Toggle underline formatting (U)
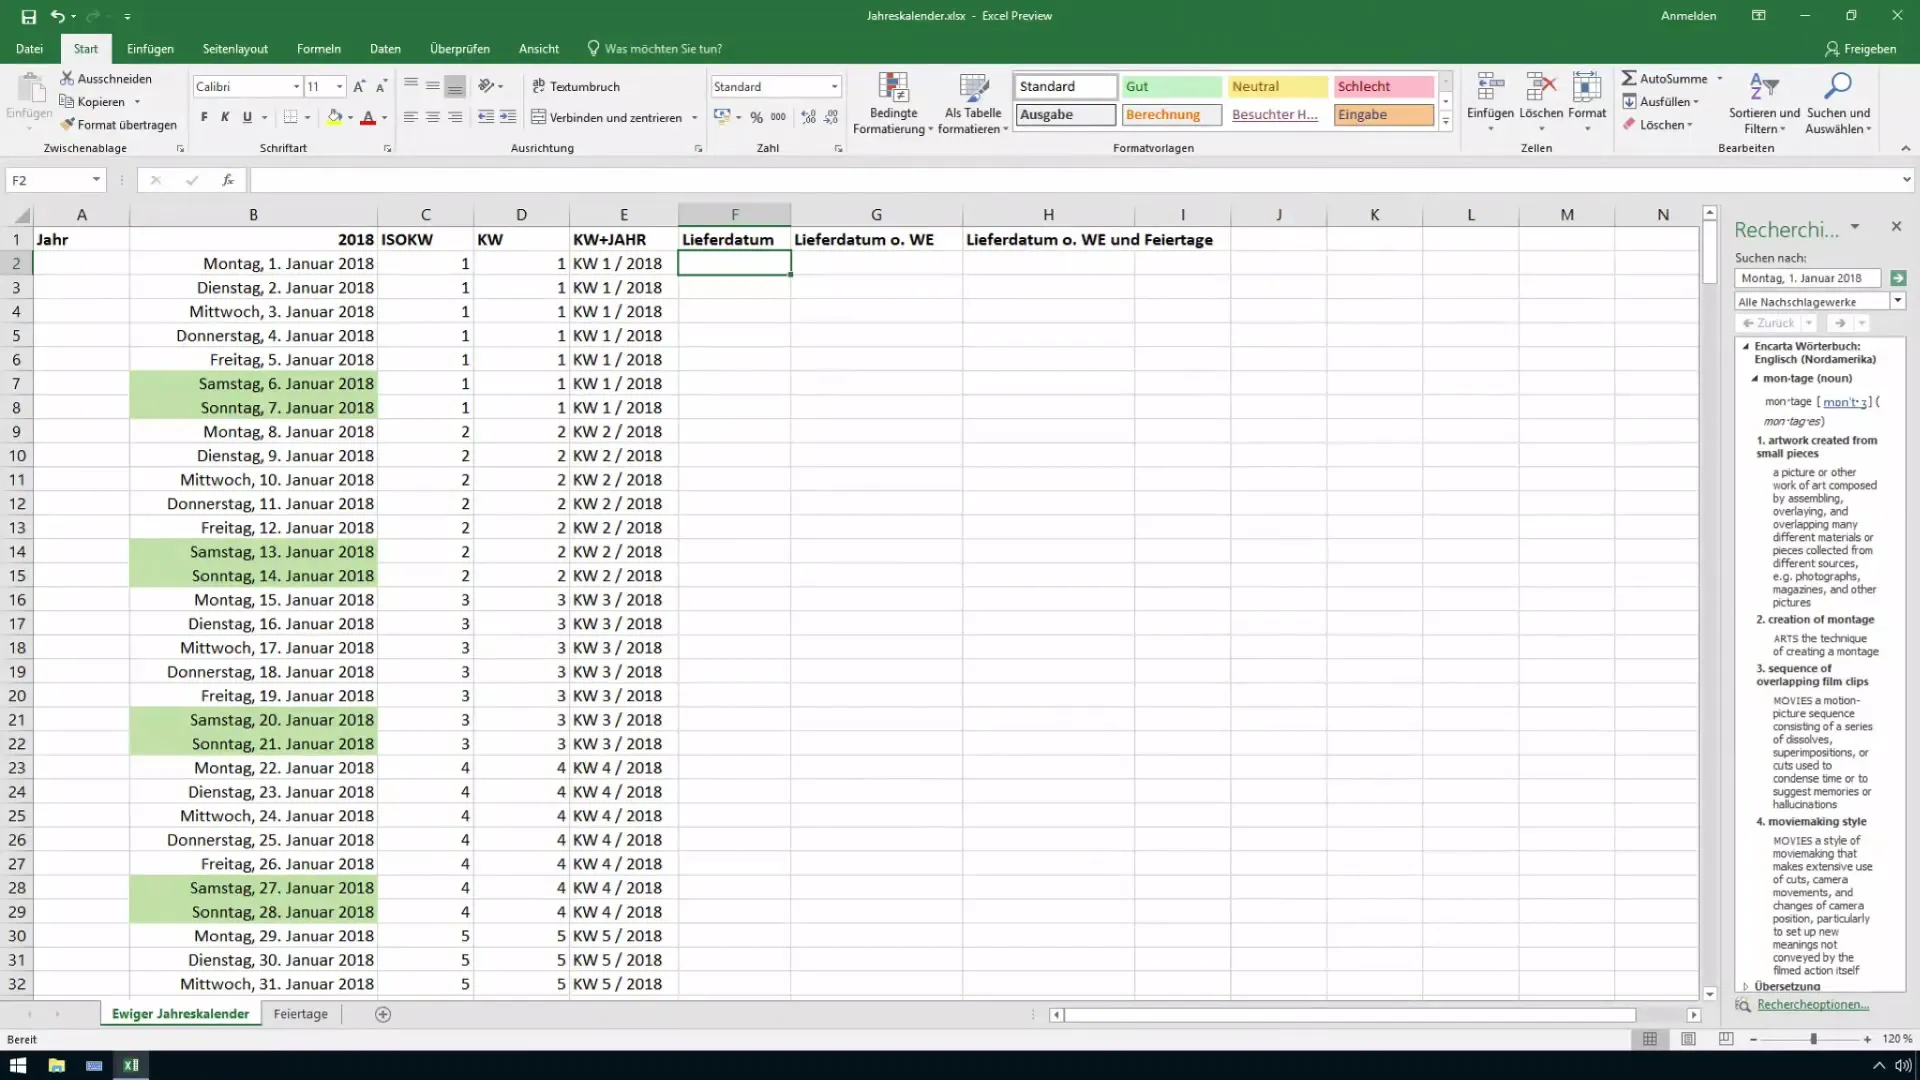The width and height of the screenshot is (1920, 1080). [247, 117]
